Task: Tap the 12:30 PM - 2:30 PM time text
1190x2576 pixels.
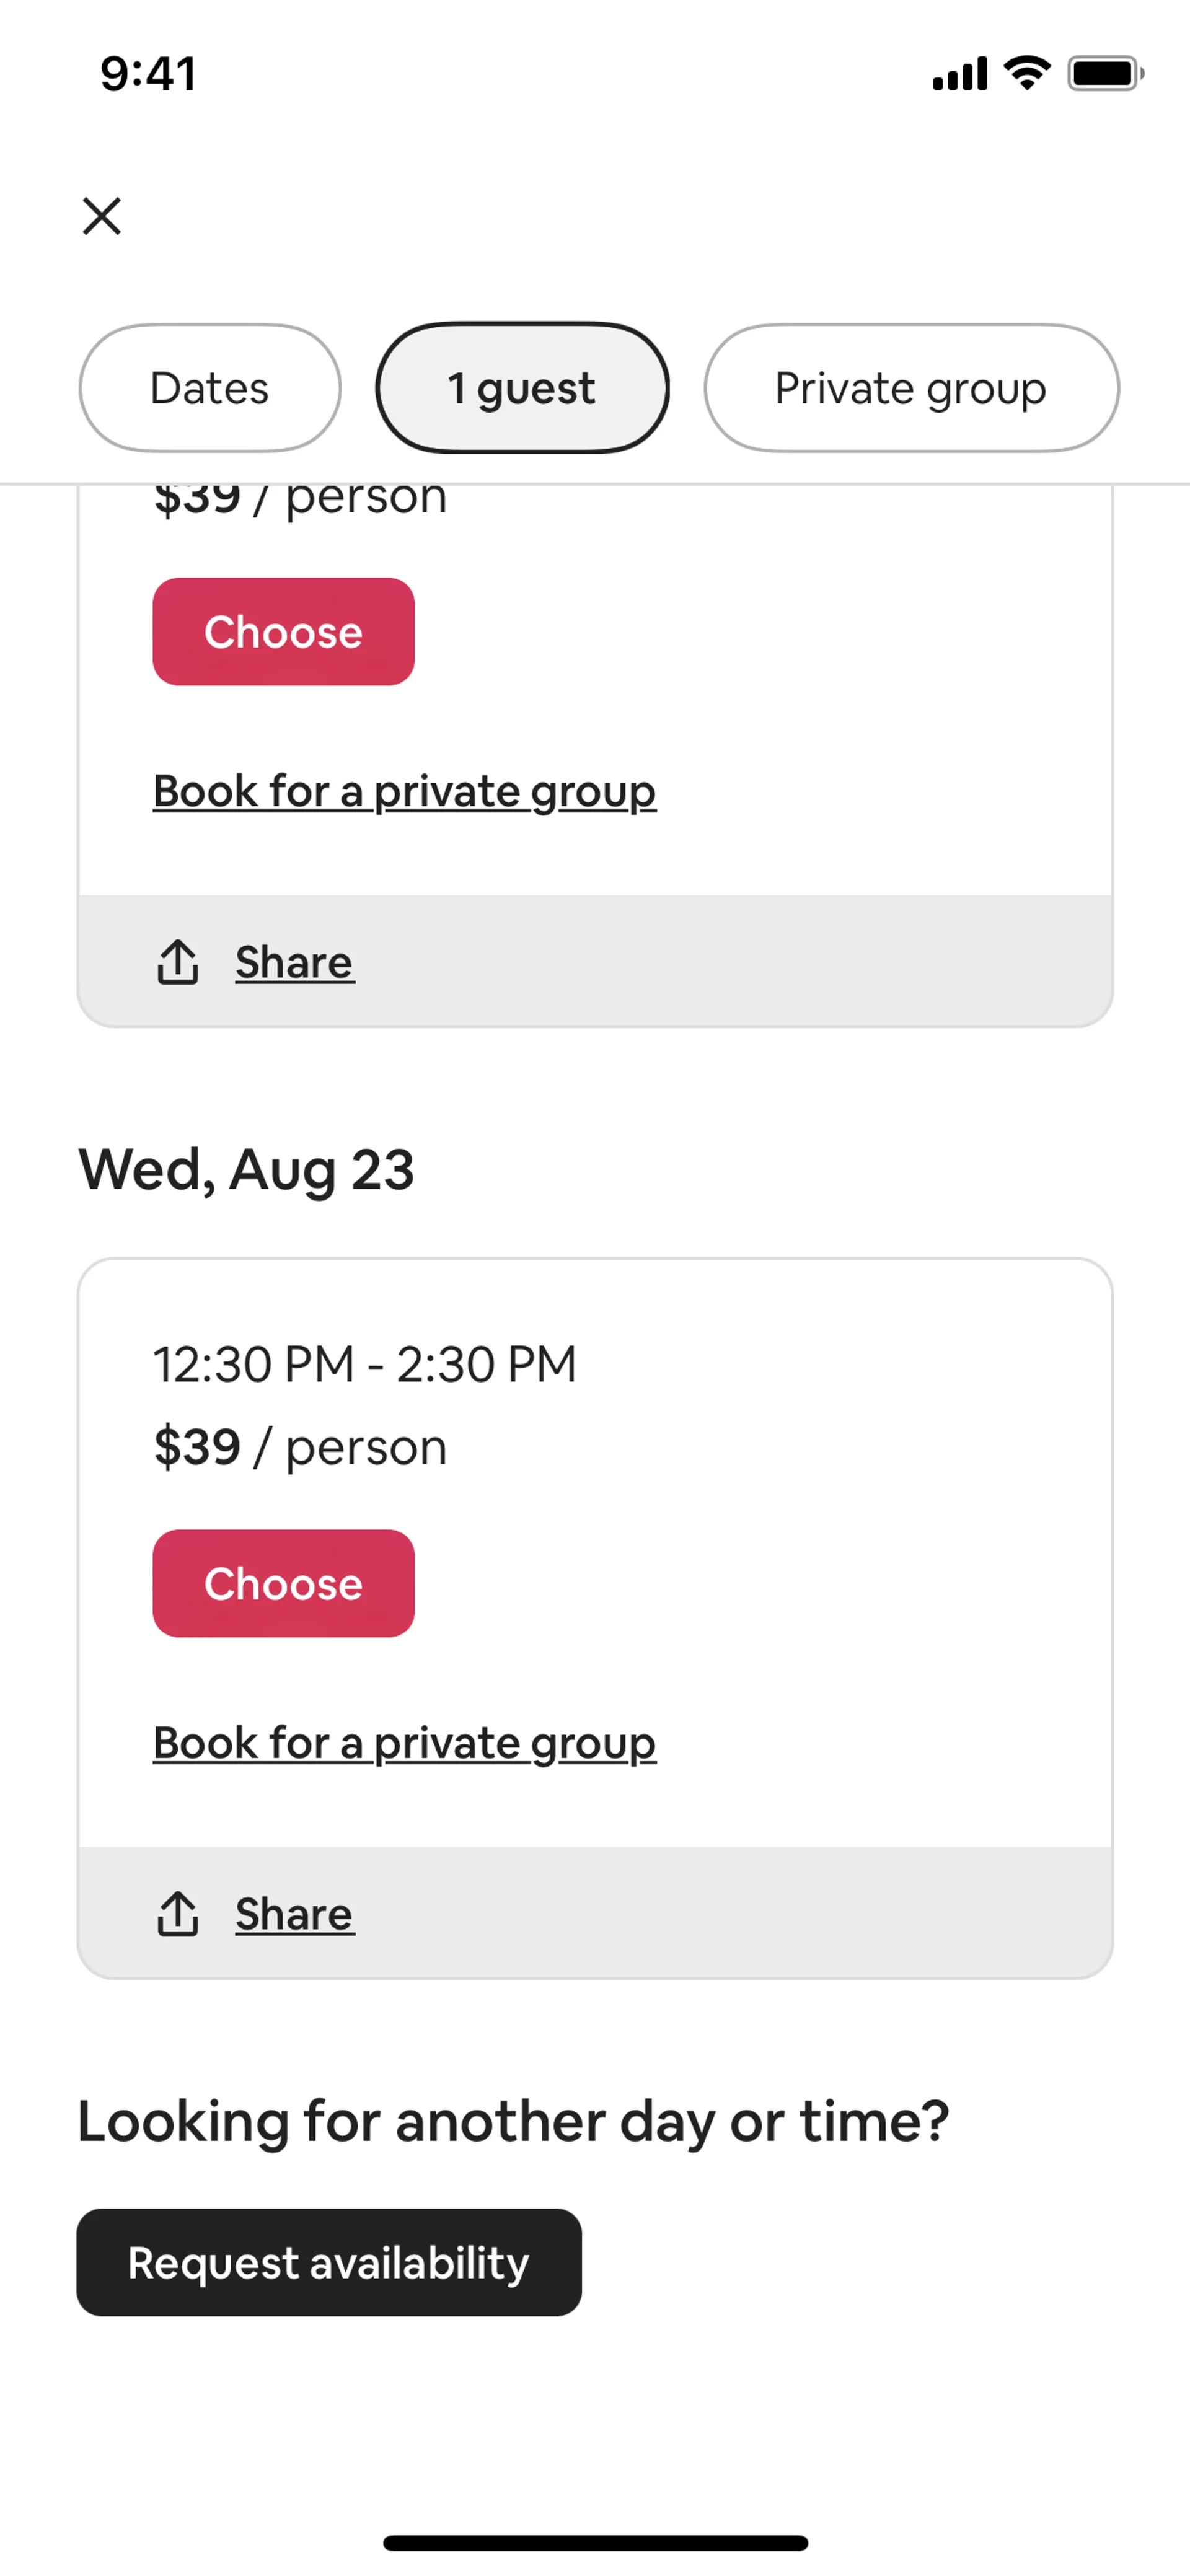Action: click(364, 1364)
